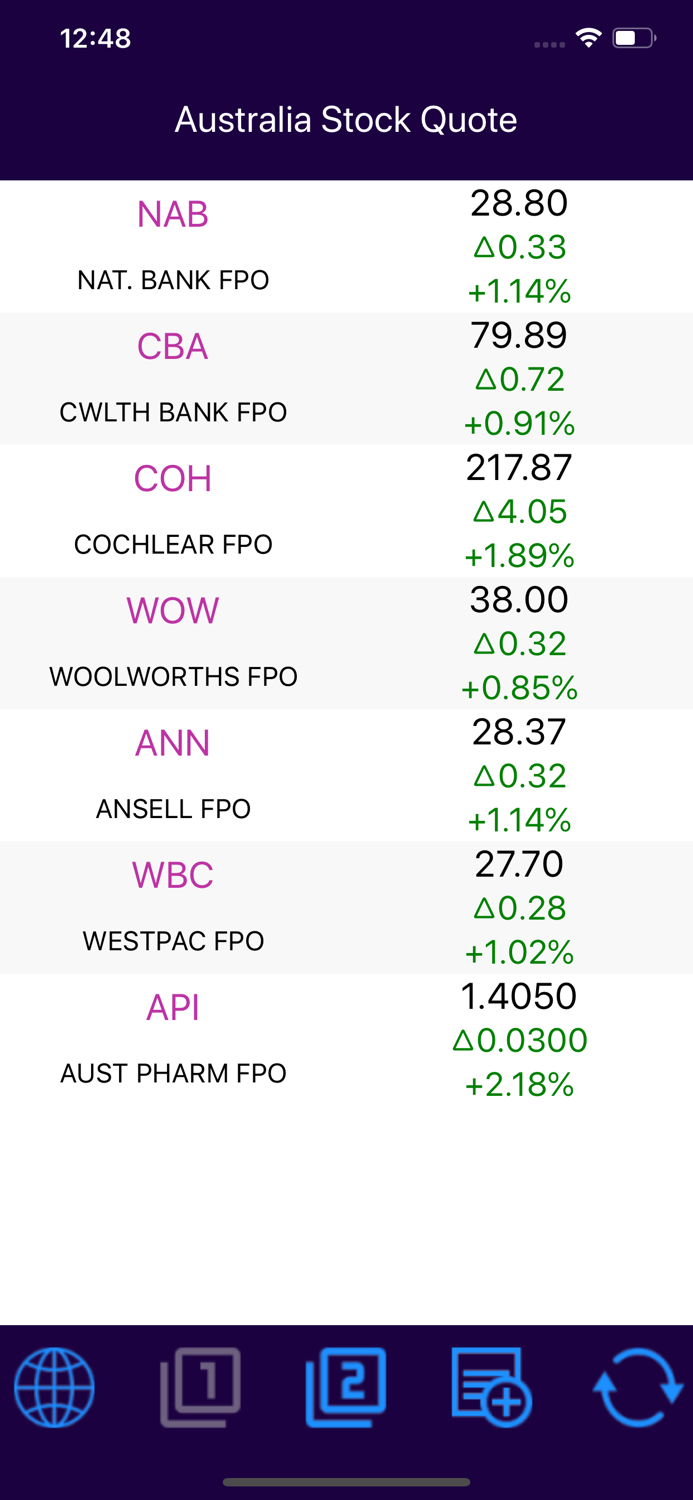Tap the WOW Woolworths row
Screen dimensions: 693x1500
click(x=172, y=611)
